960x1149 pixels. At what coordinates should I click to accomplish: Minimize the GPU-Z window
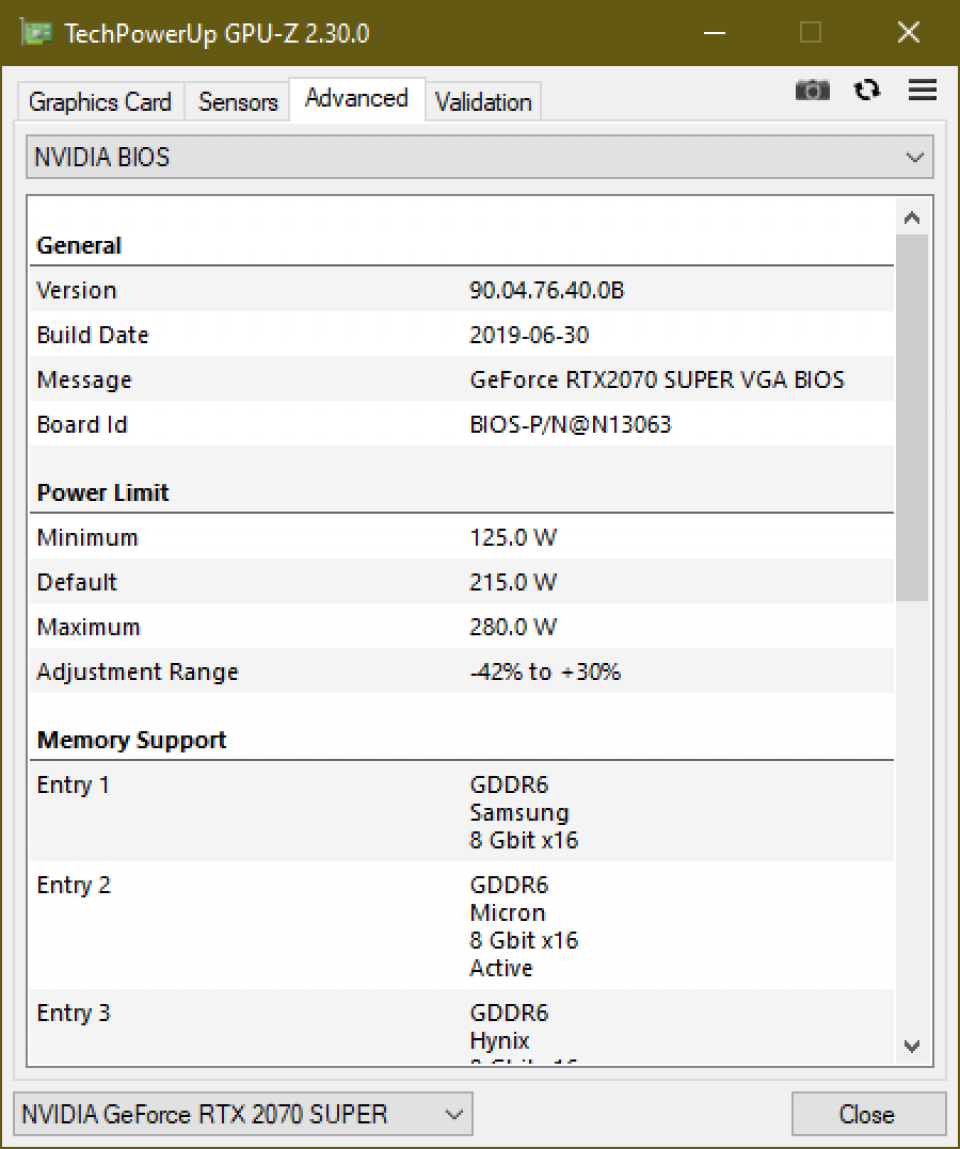tap(715, 32)
